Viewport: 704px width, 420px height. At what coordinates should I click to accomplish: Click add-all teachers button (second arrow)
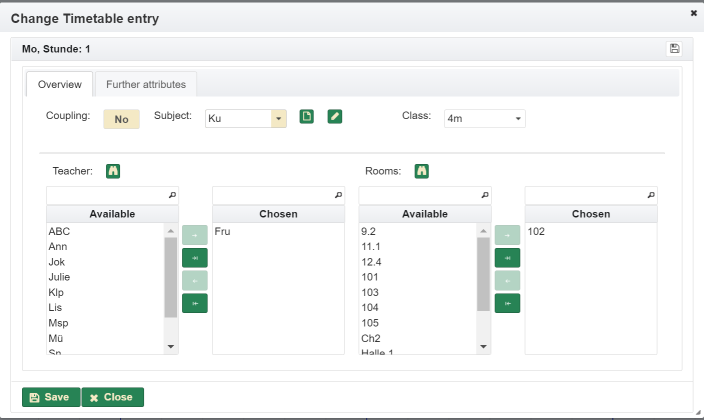coord(195,258)
